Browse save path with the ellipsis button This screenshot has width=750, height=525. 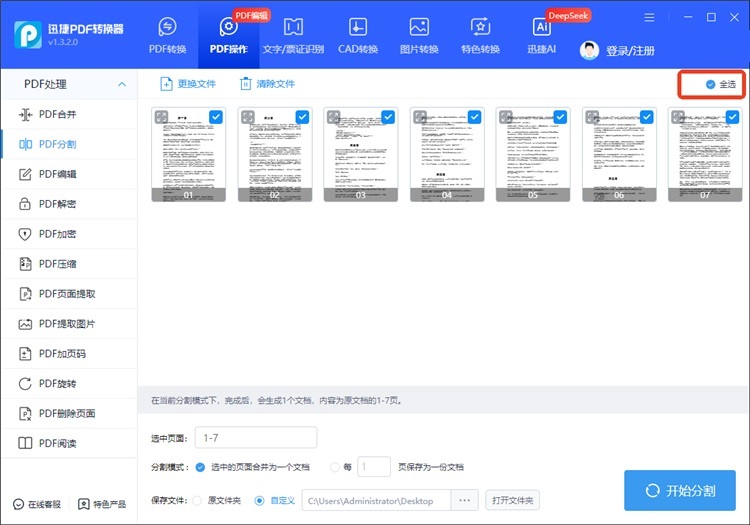464,500
